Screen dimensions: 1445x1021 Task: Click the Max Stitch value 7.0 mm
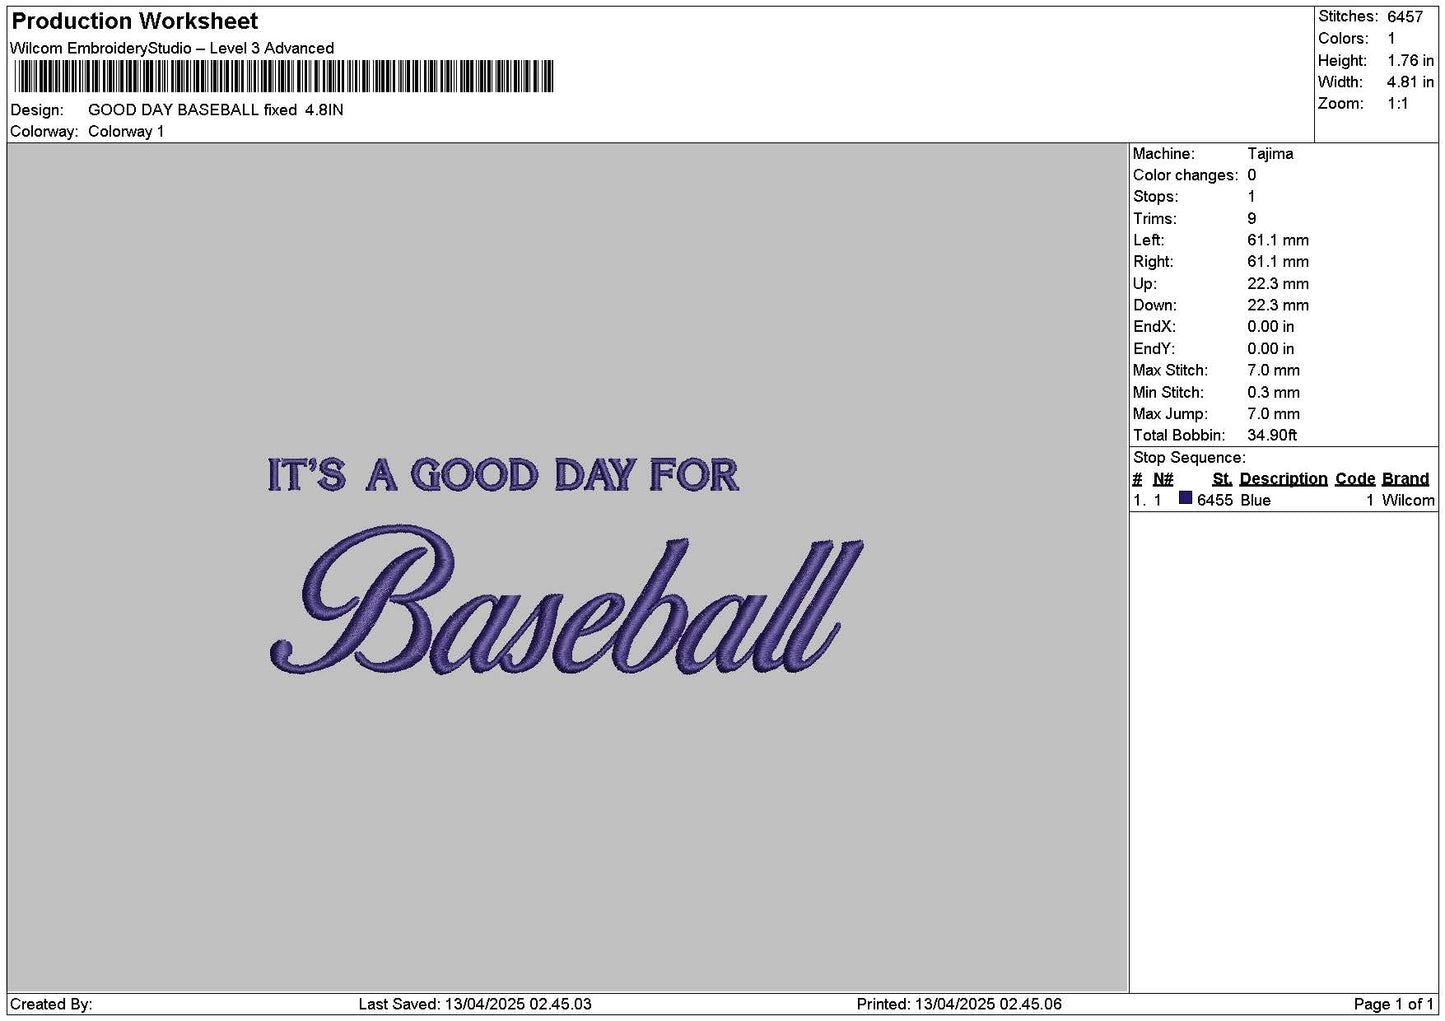pyautogui.click(x=1273, y=370)
